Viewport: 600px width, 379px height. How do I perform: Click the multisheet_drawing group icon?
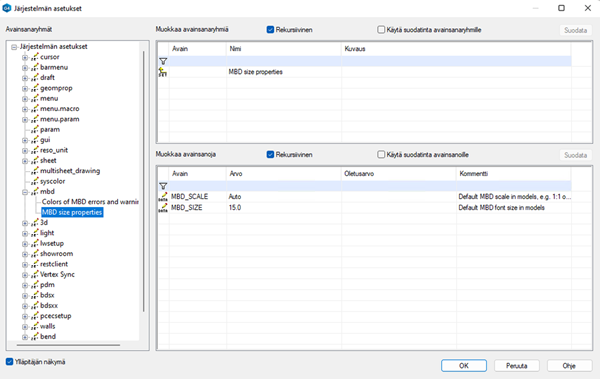point(35,171)
